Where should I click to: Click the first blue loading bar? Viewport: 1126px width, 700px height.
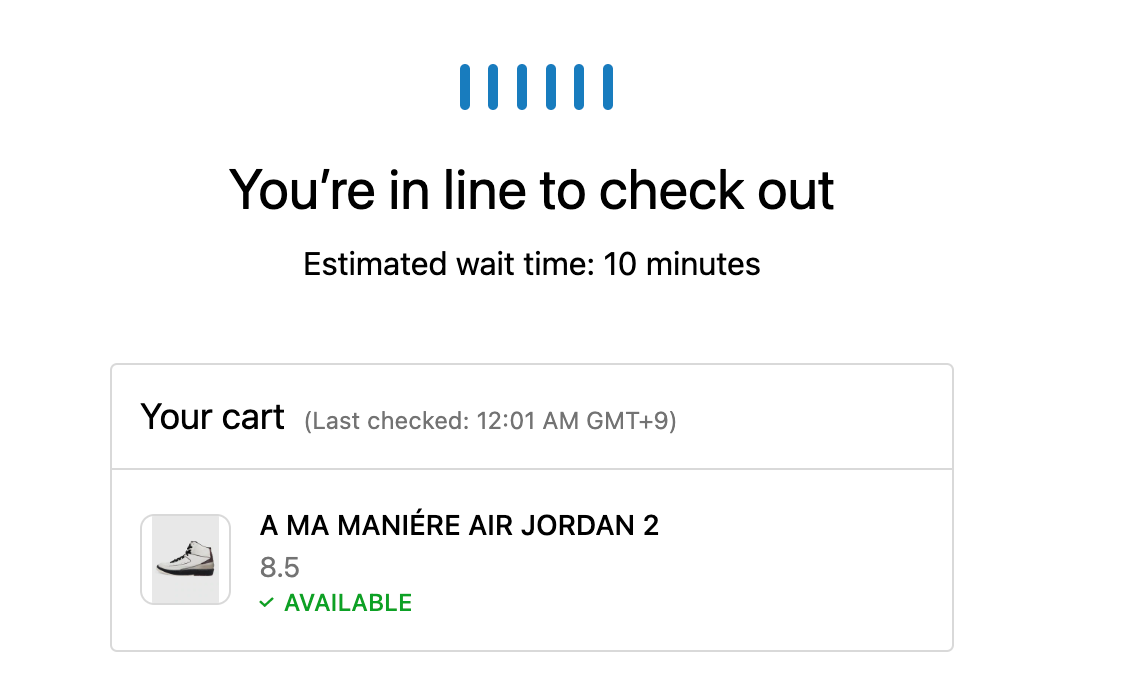pos(465,87)
